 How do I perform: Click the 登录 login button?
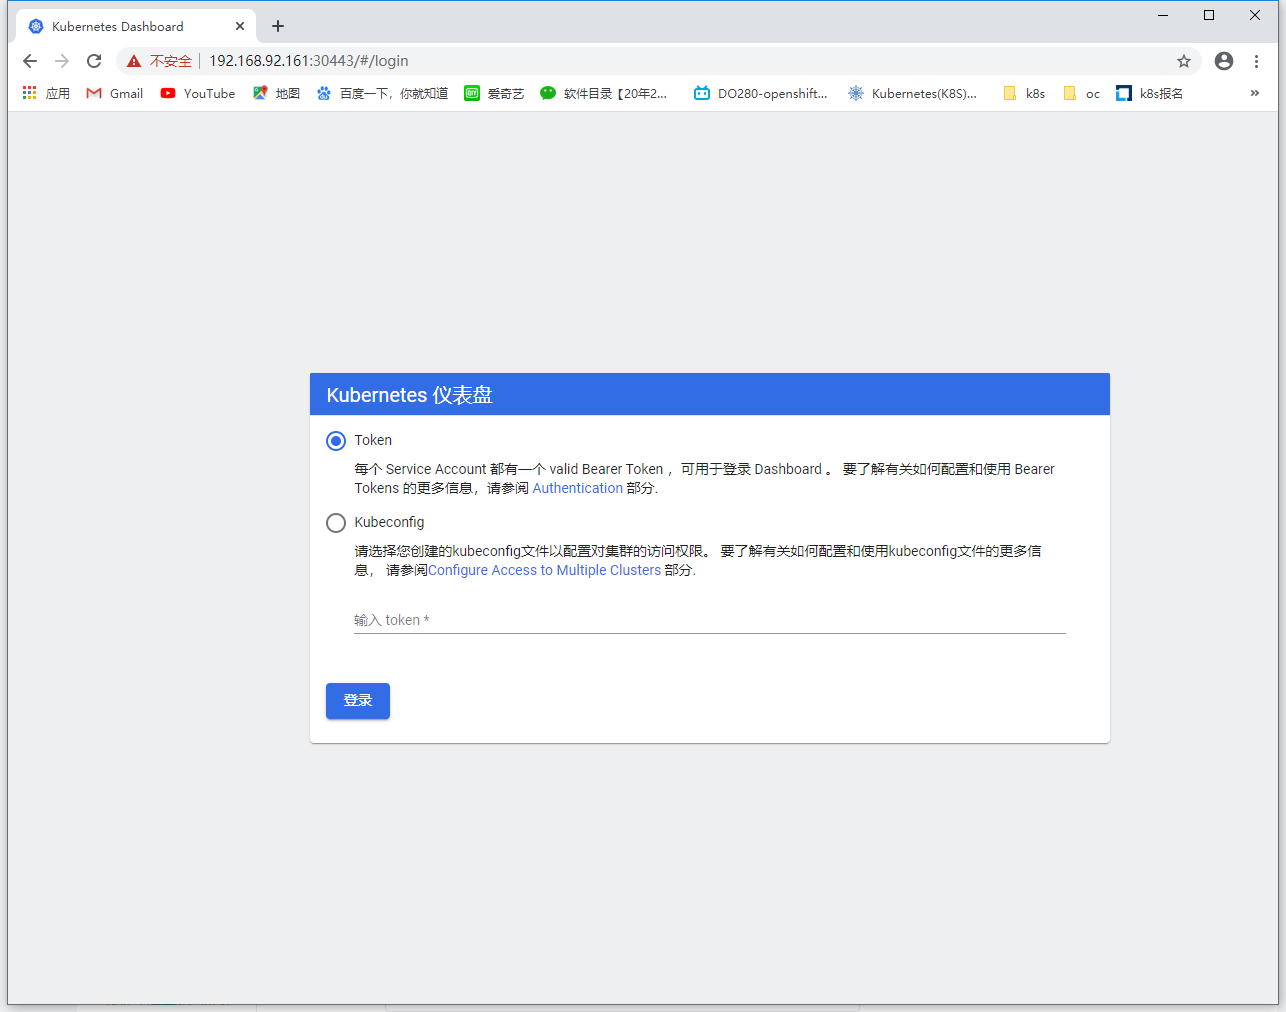tap(358, 701)
